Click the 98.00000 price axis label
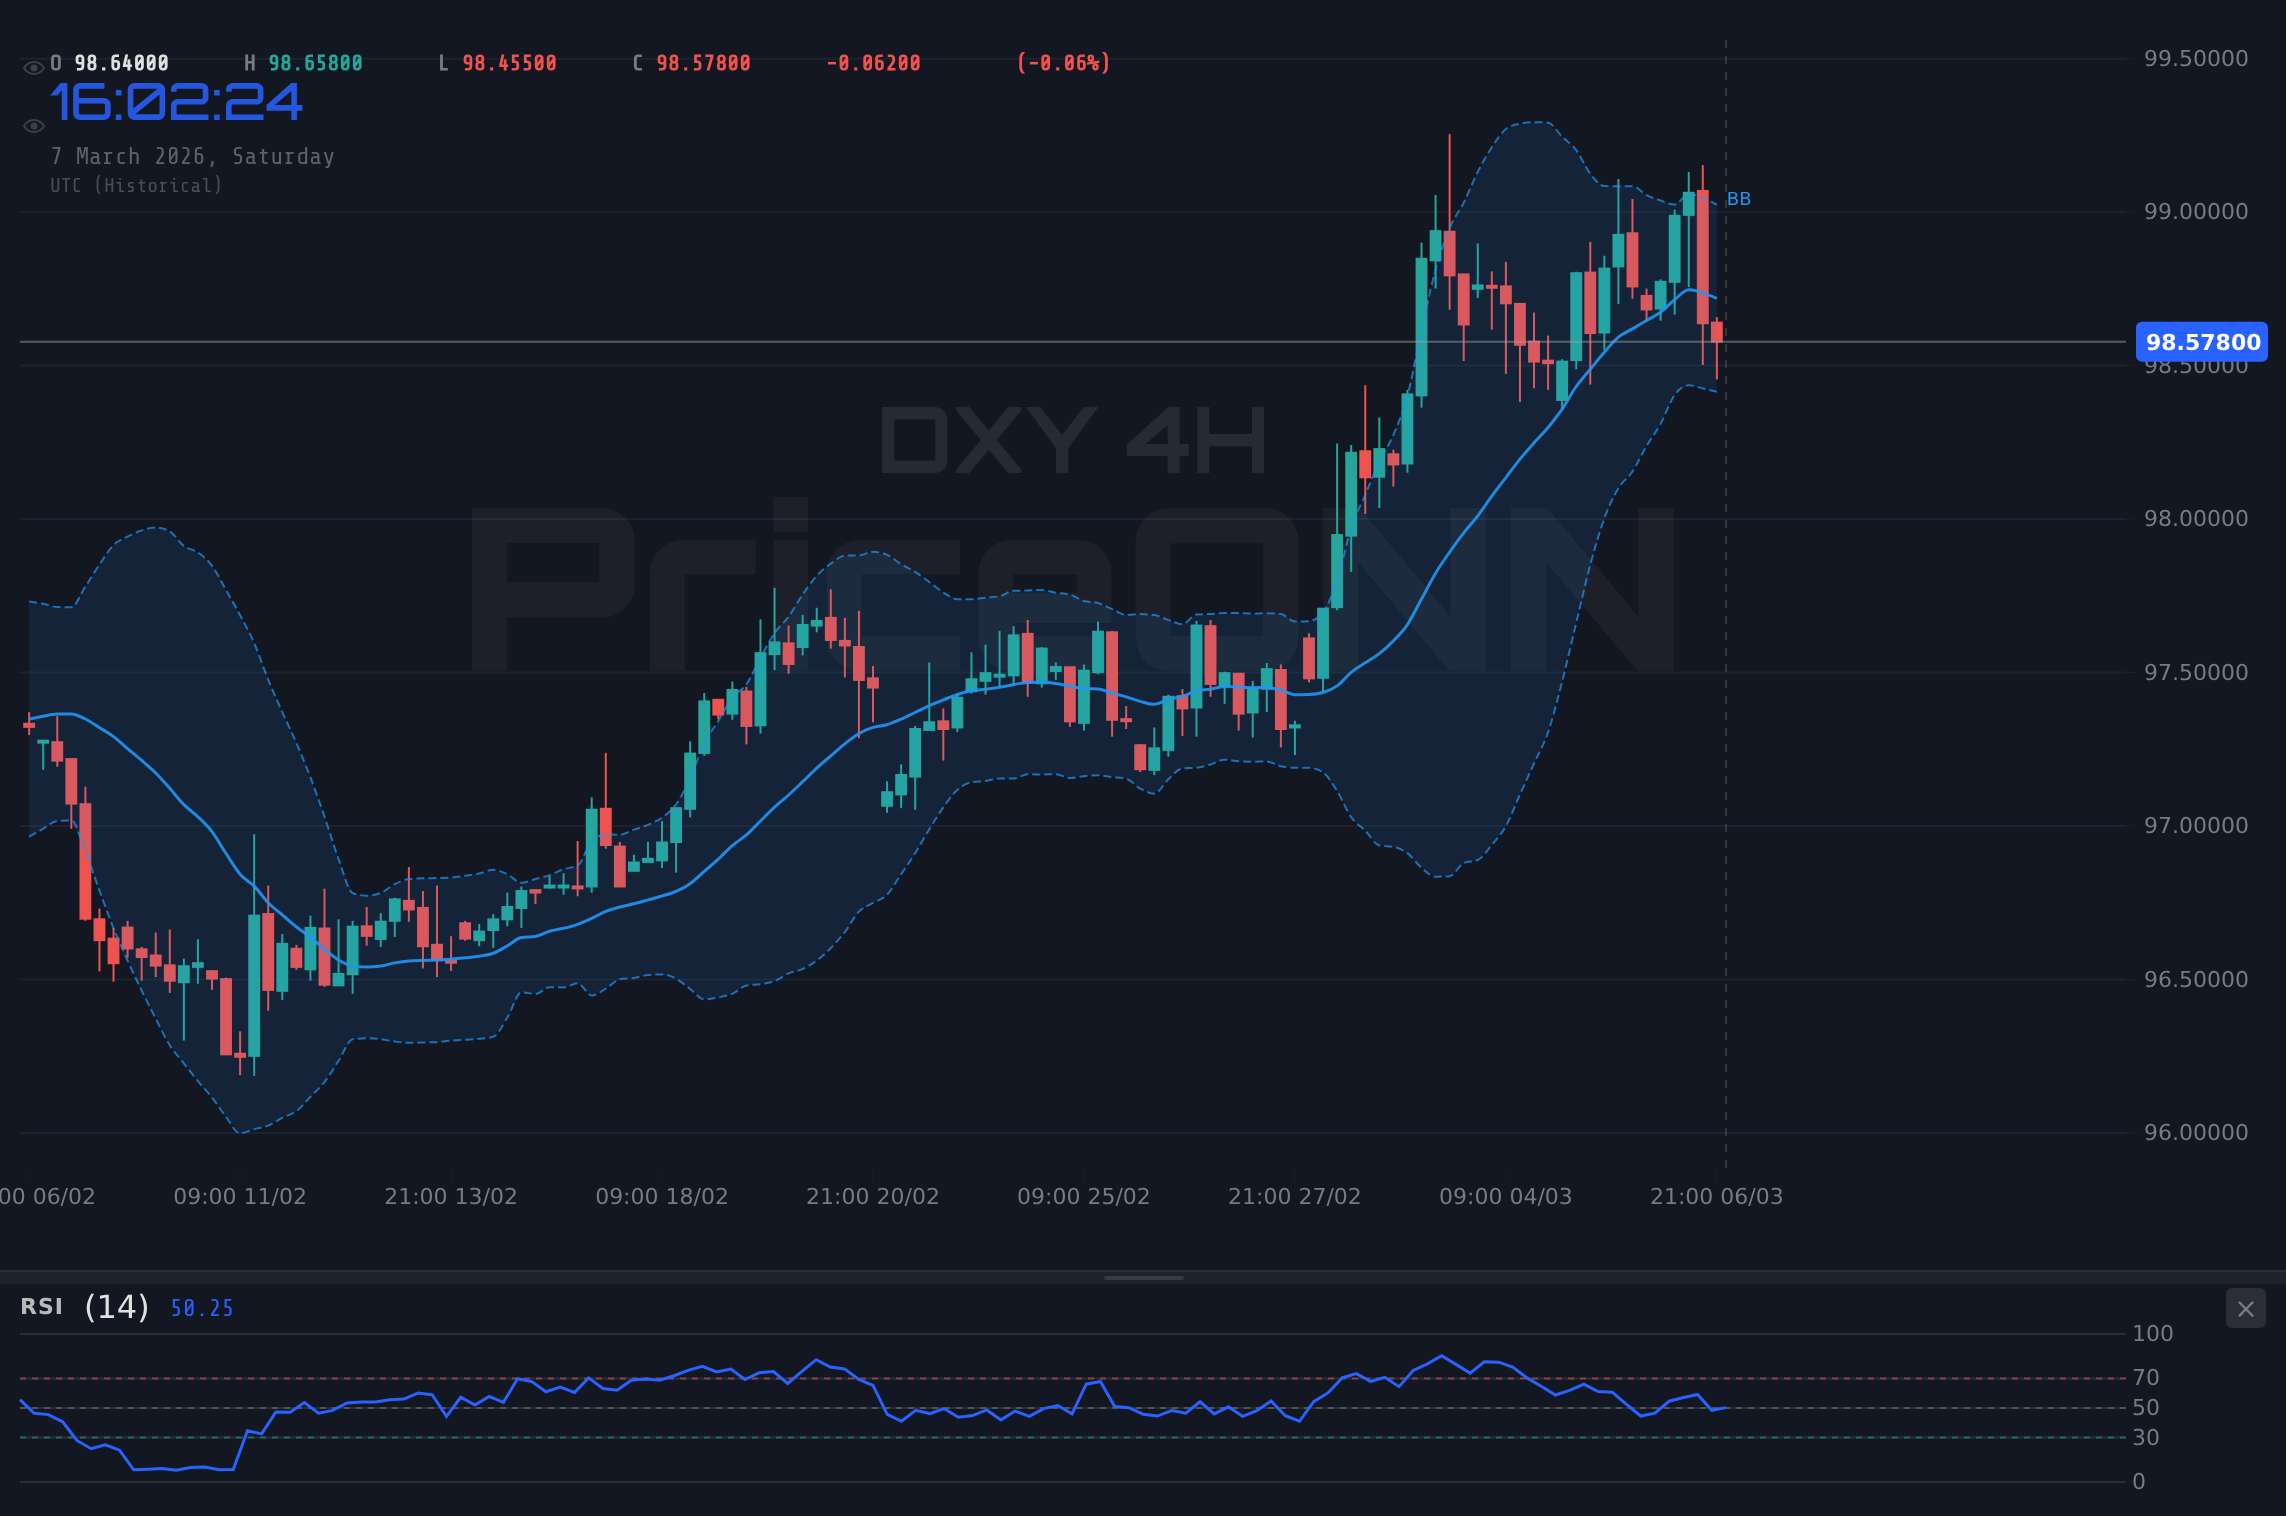Screen dimensions: 2286x1516 (x=2196, y=519)
